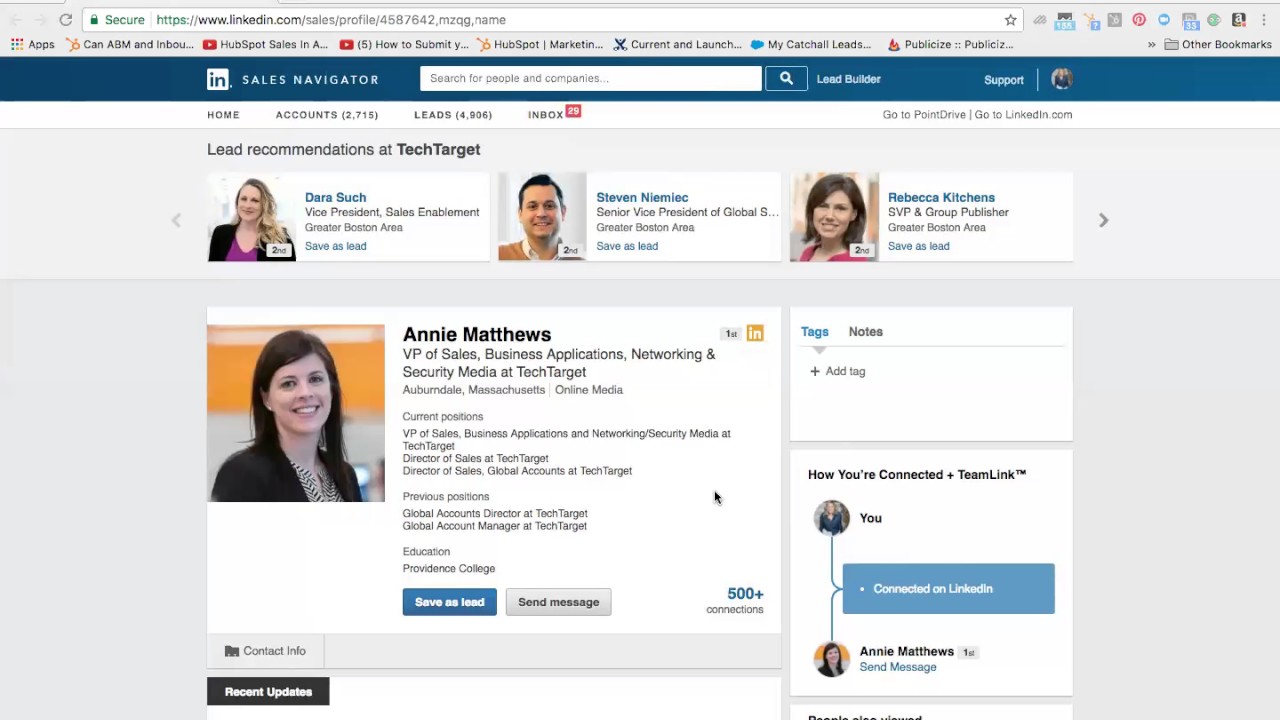Click the Connected on LinkedIn blue box

click(948, 589)
